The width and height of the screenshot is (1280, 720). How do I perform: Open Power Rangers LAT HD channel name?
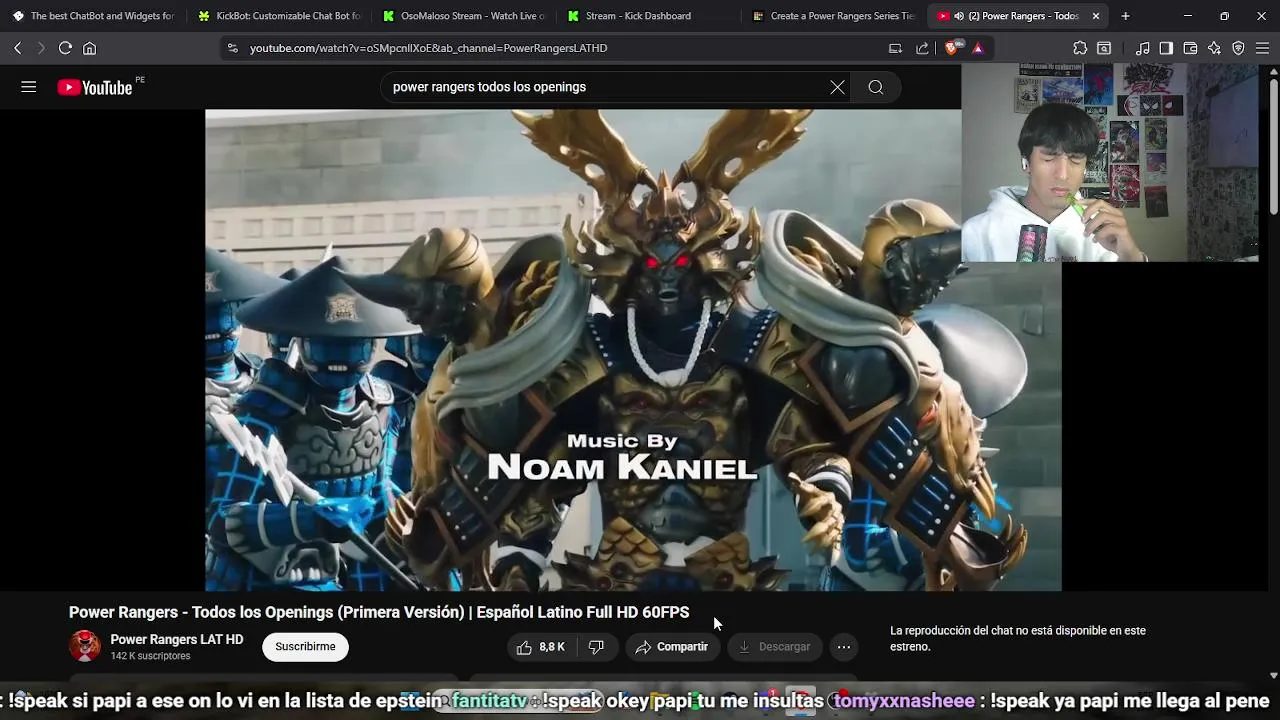(x=177, y=639)
